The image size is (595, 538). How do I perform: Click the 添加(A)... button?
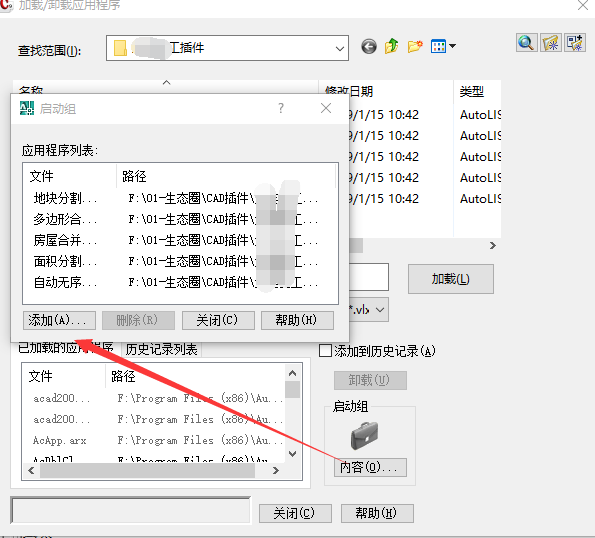59,320
